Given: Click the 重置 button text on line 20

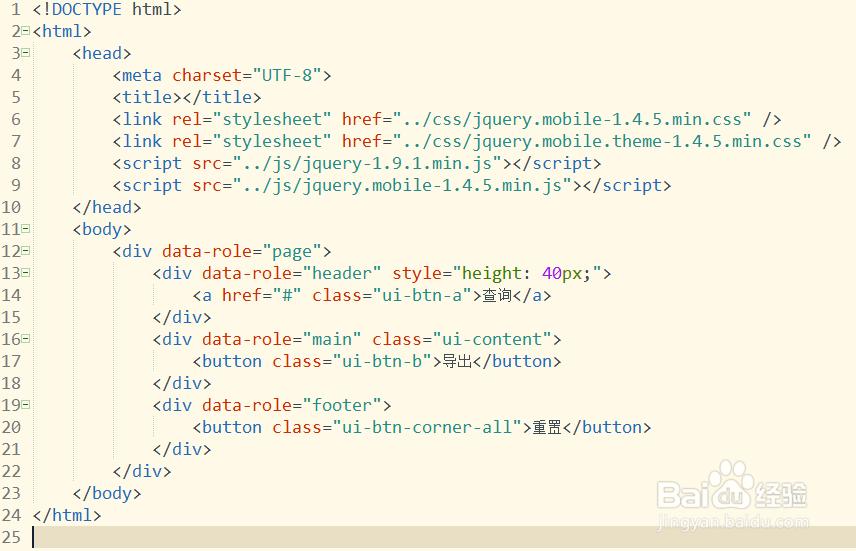Looking at the screenshot, I should point(548,427).
